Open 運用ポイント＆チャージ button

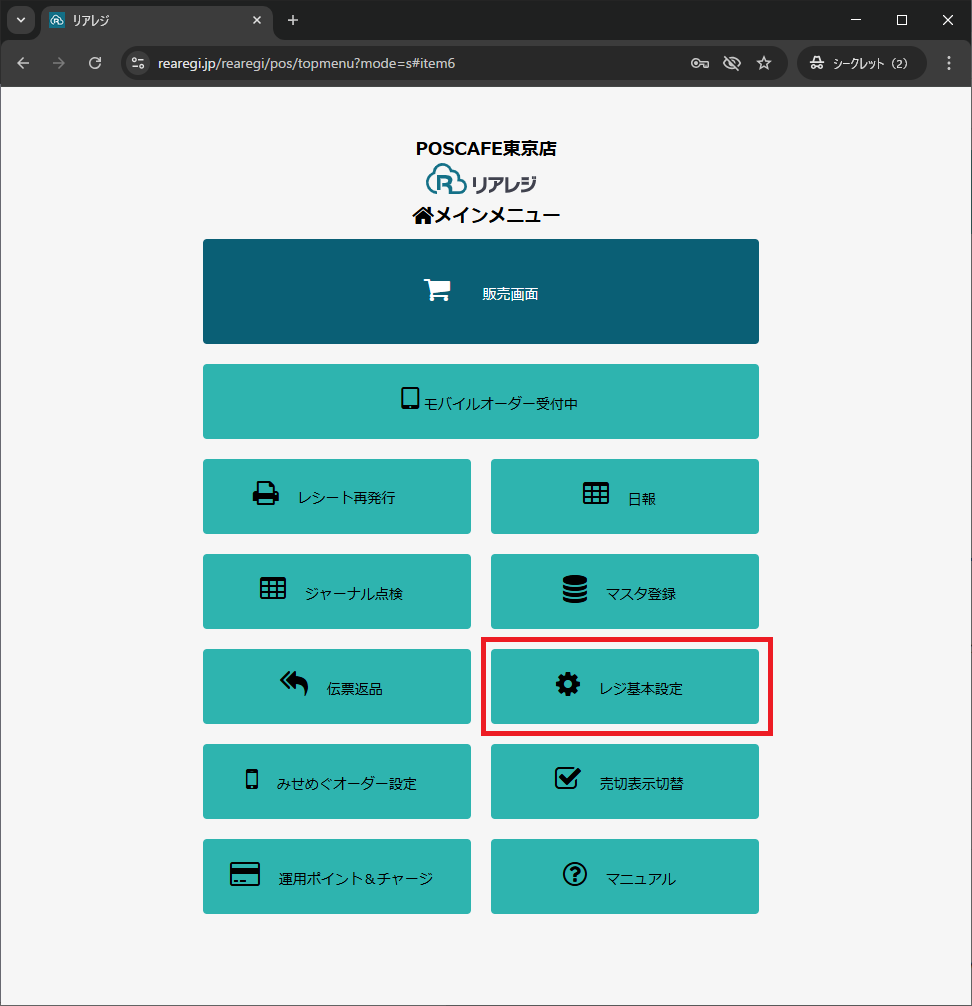coord(337,876)
